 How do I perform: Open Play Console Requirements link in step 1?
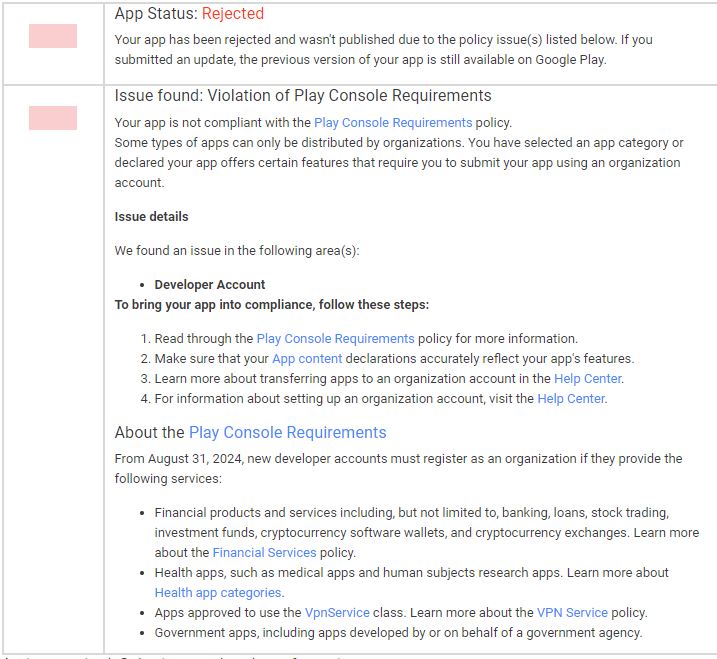(x=335, y=338)
